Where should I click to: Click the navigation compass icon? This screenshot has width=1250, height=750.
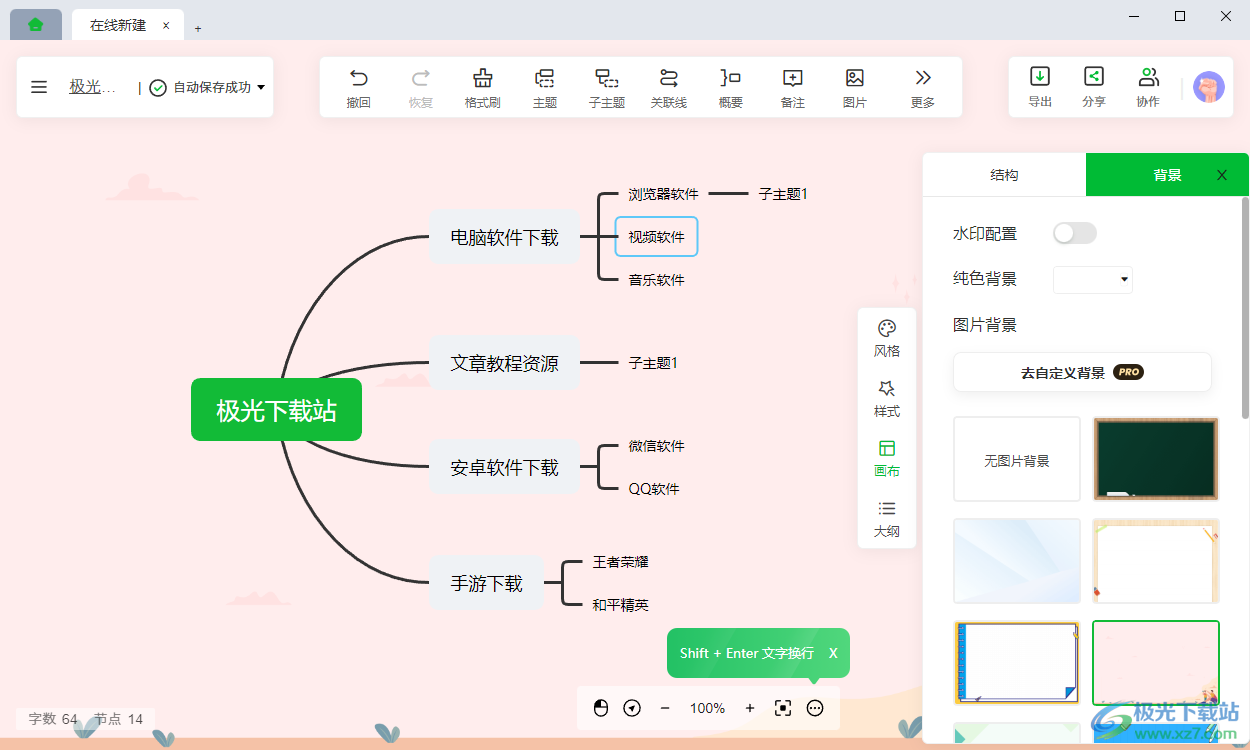632,708
